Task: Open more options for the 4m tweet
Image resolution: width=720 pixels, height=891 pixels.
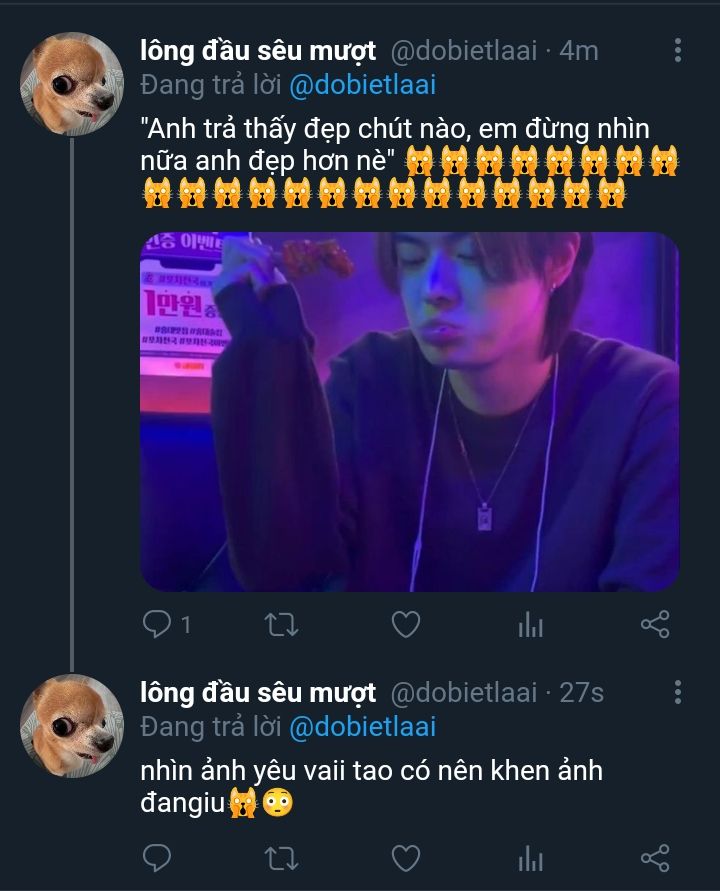Action: [678, 51]
